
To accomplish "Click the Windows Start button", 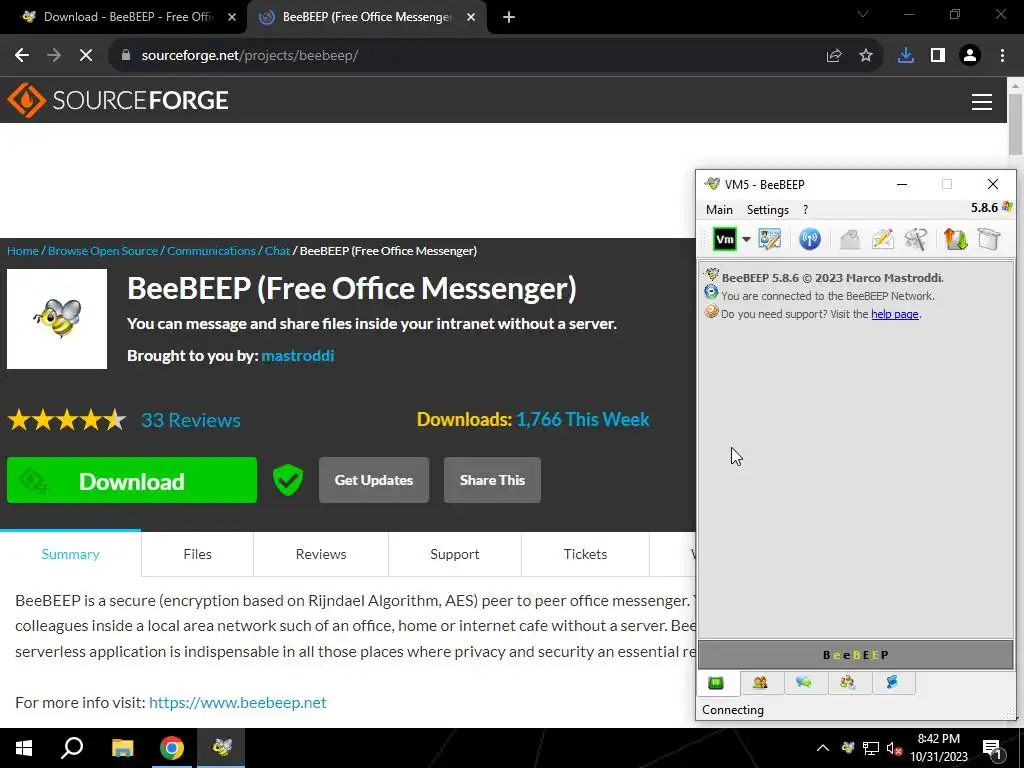I will 24,748.
